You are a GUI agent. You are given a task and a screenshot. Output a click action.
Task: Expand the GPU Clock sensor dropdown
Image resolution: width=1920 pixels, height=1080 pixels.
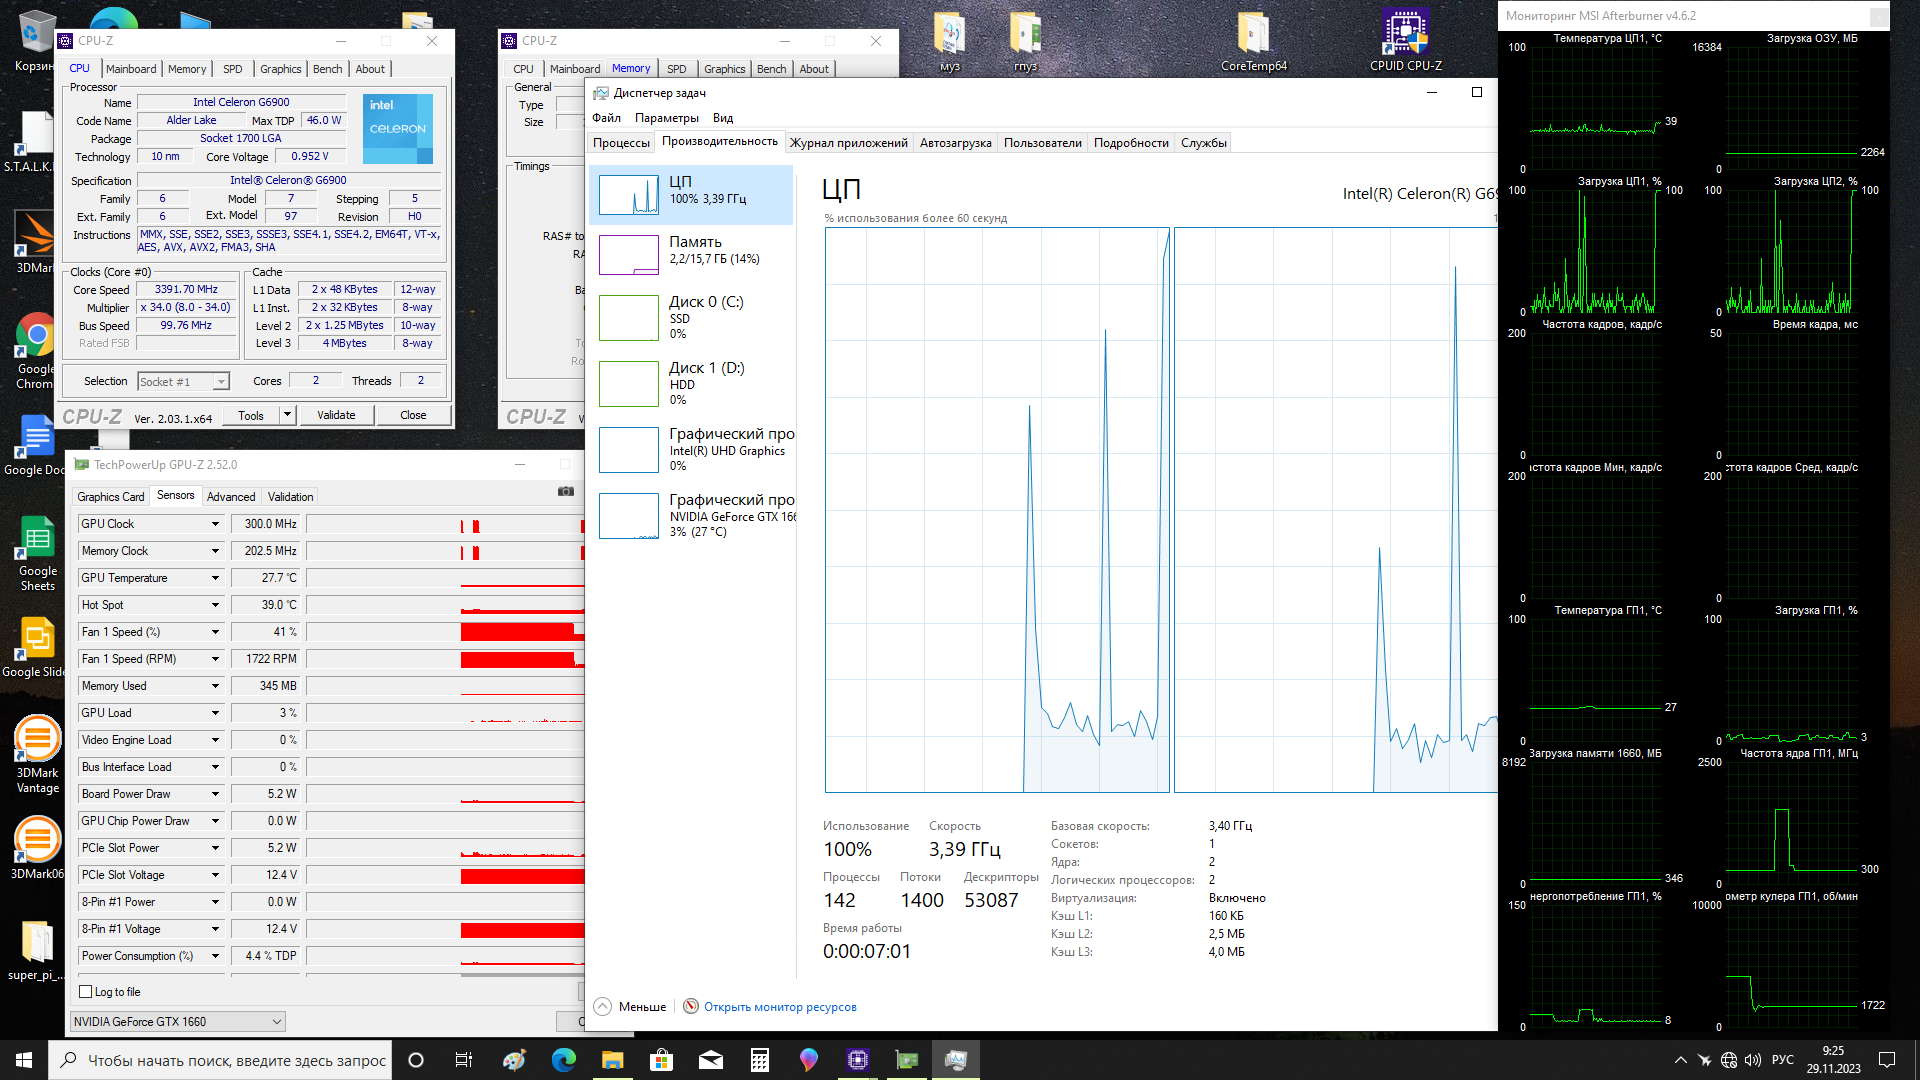[x=215, y=524]
